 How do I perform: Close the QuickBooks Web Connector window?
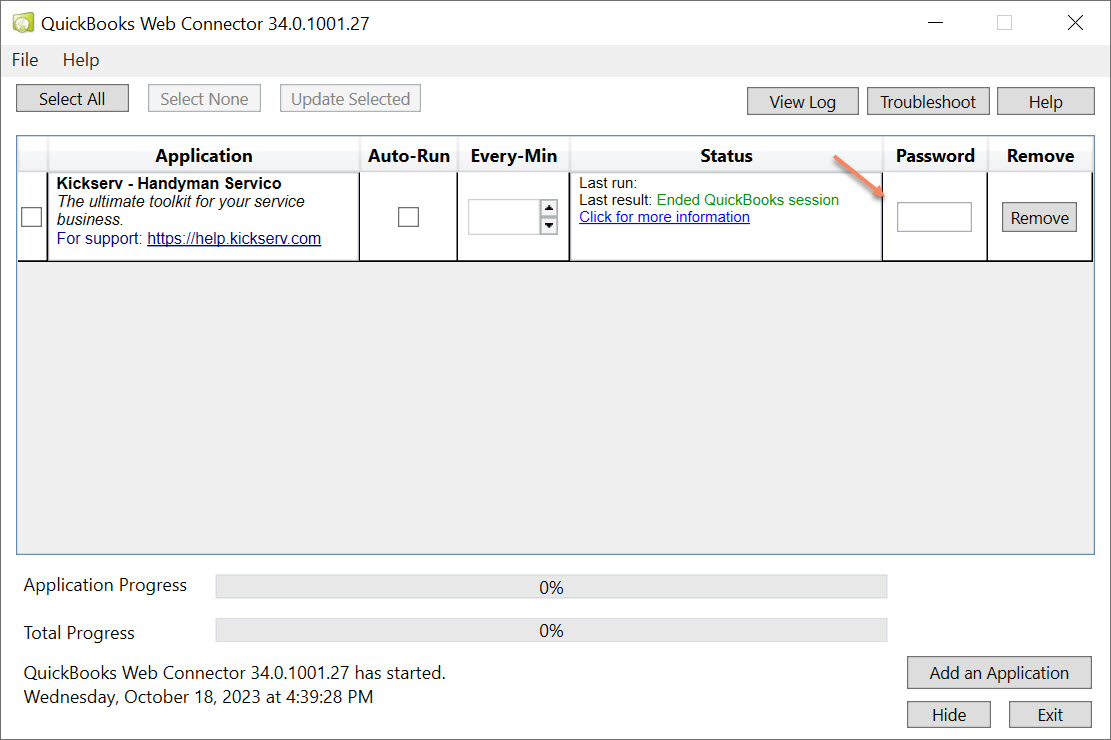1075,23
